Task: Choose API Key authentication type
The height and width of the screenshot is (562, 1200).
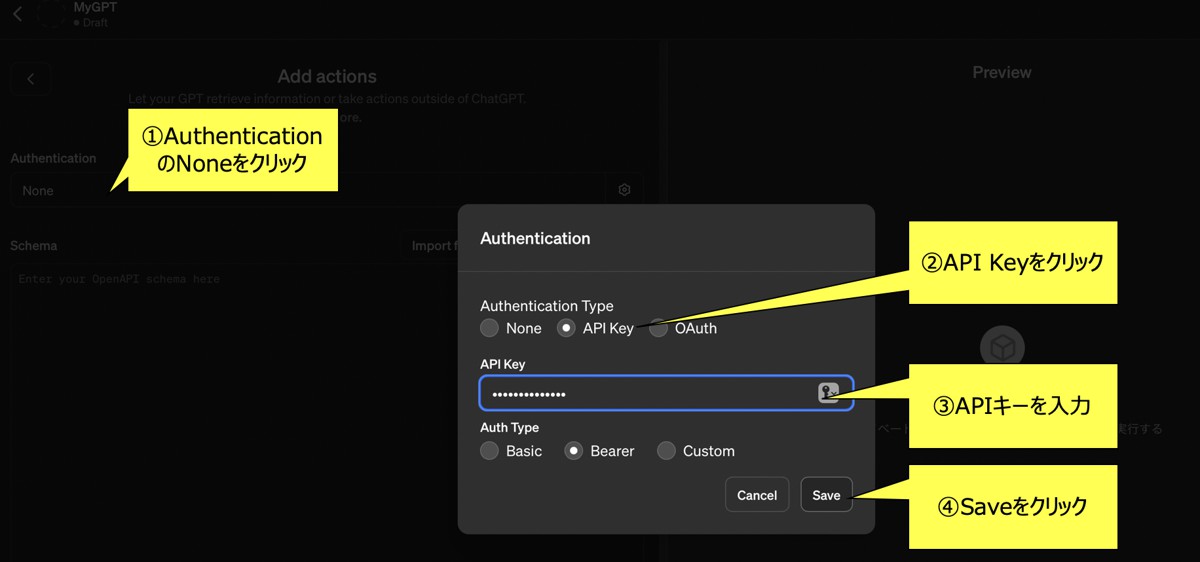Action: 566,328
